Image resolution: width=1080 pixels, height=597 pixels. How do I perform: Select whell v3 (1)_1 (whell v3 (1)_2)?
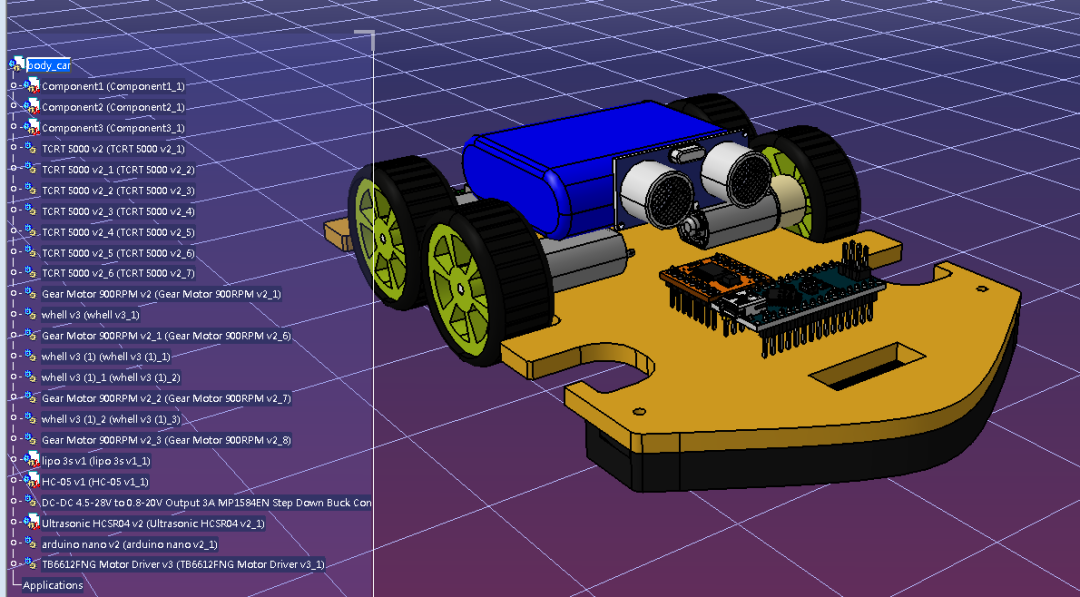(111, 377)
